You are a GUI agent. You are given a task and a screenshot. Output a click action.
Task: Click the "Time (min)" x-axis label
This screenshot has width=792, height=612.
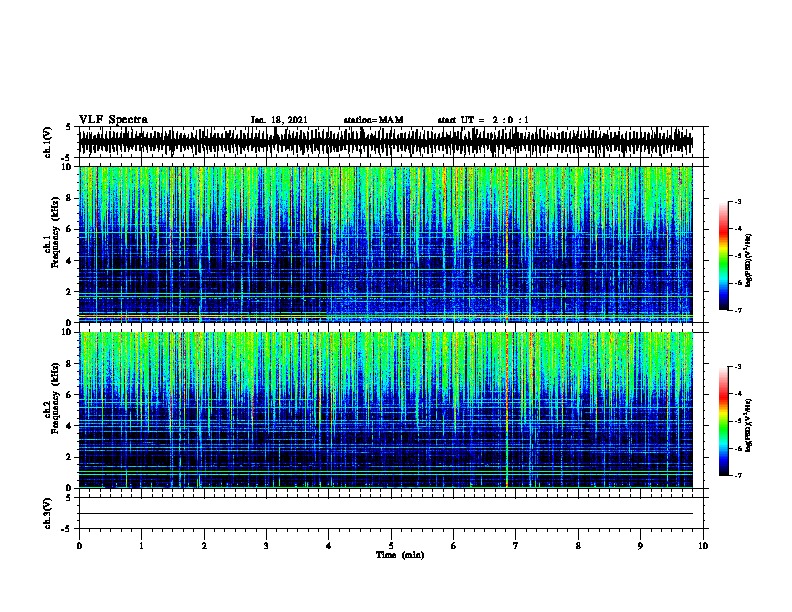pyautogui.click(x=400, y=555)
